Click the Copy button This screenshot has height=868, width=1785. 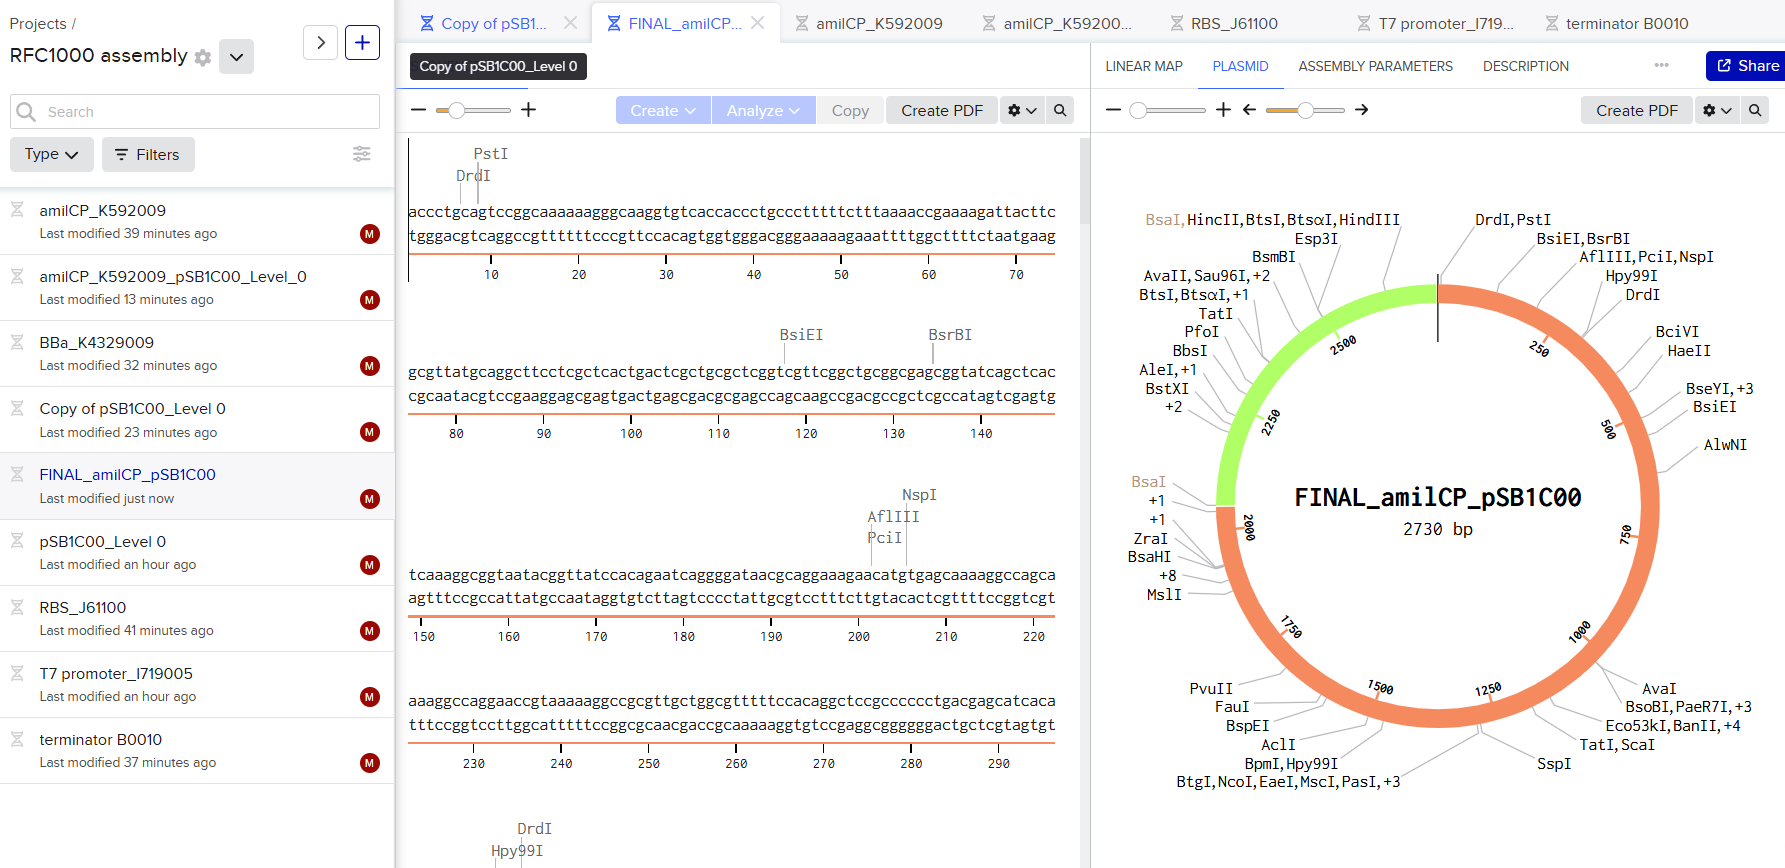[x=850, y=110]
